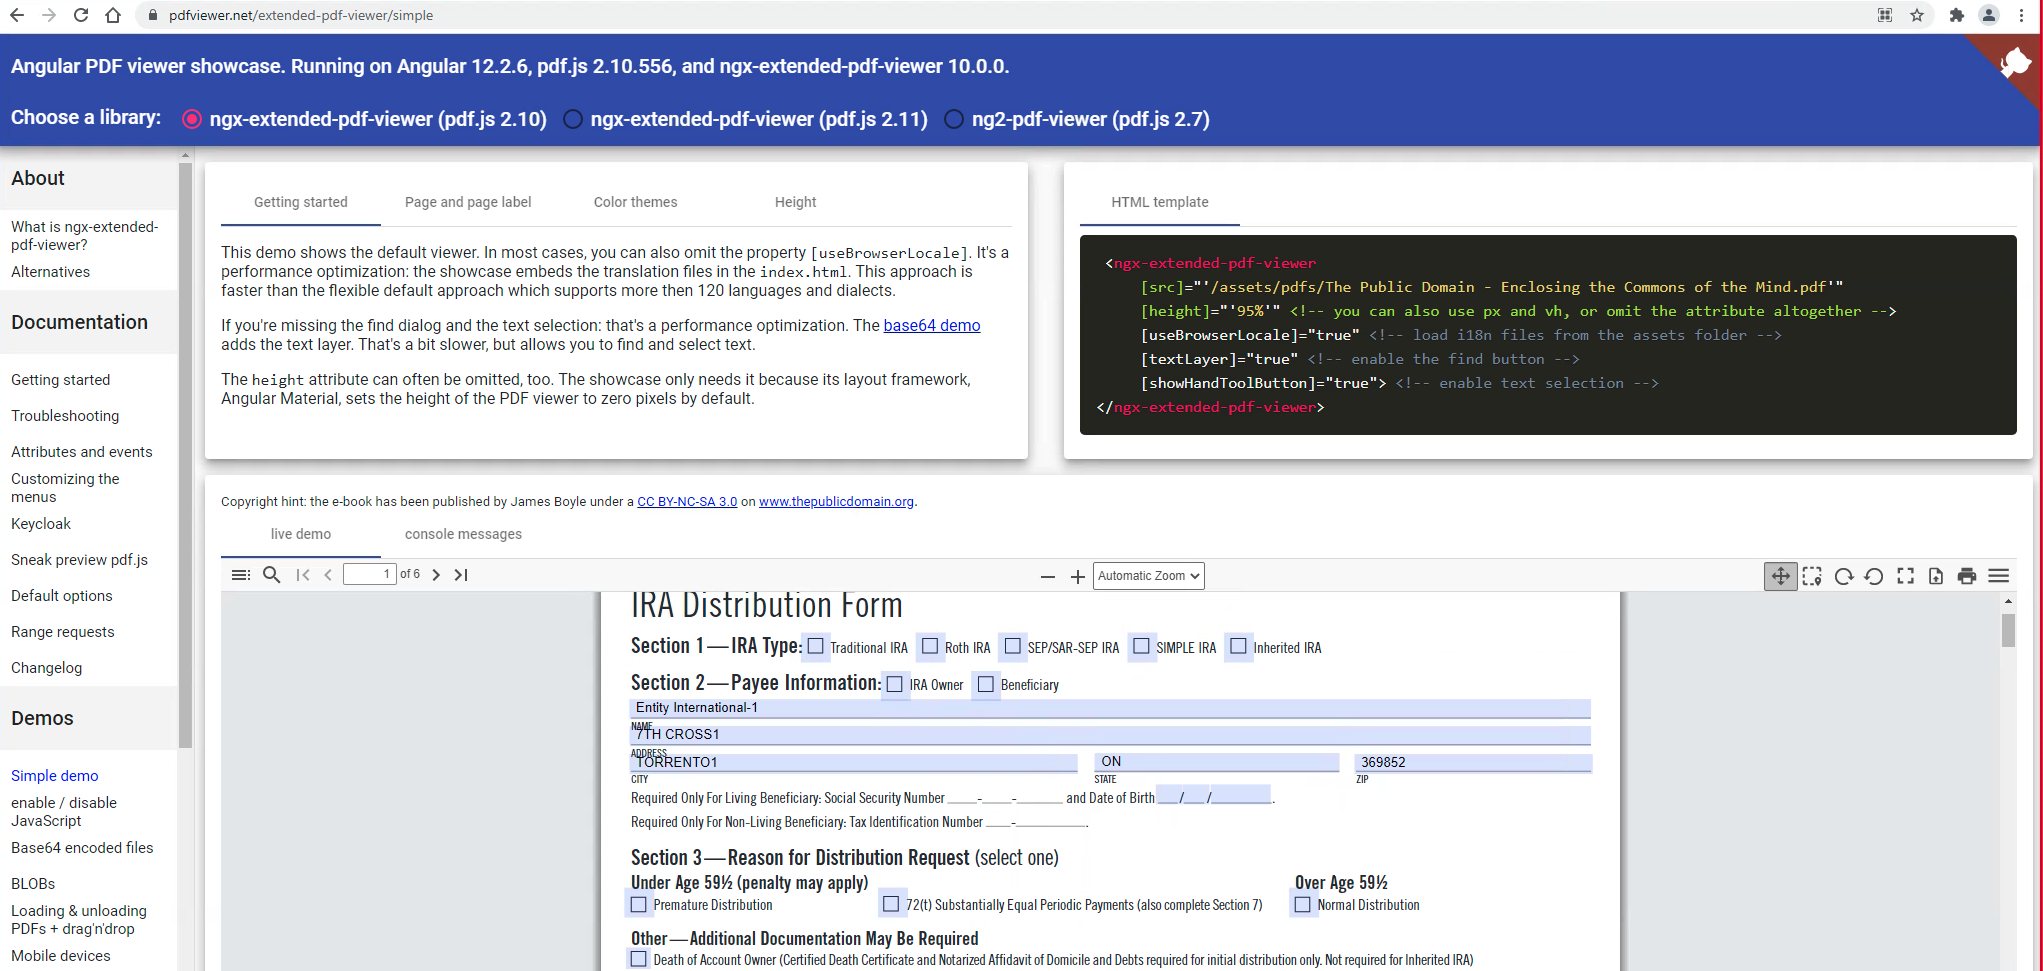The height and width of the screenshot is (971, 2043).
Task: Open the base64 demo link
Action: 932,325
